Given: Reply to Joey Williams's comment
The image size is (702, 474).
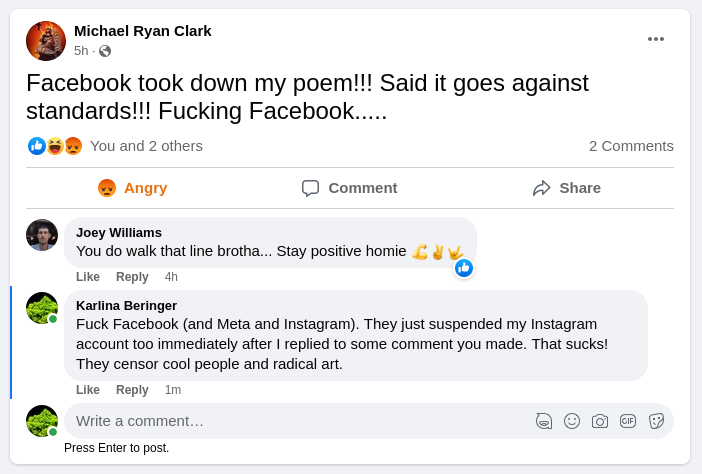Looking at the screenshot, I should coord(132,277).
